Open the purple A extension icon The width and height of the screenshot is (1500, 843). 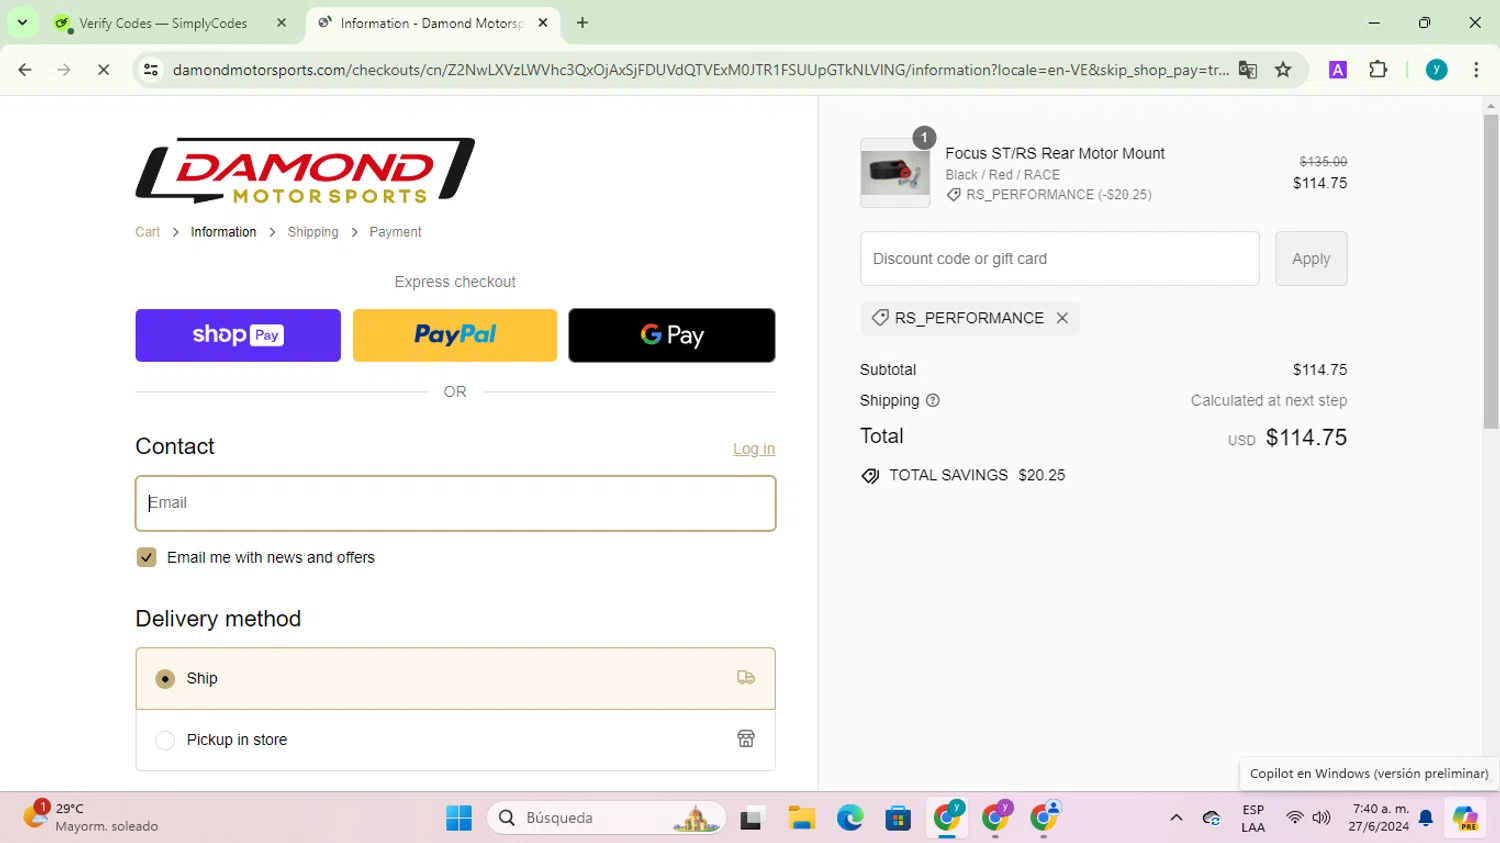tap(1338, 70)
